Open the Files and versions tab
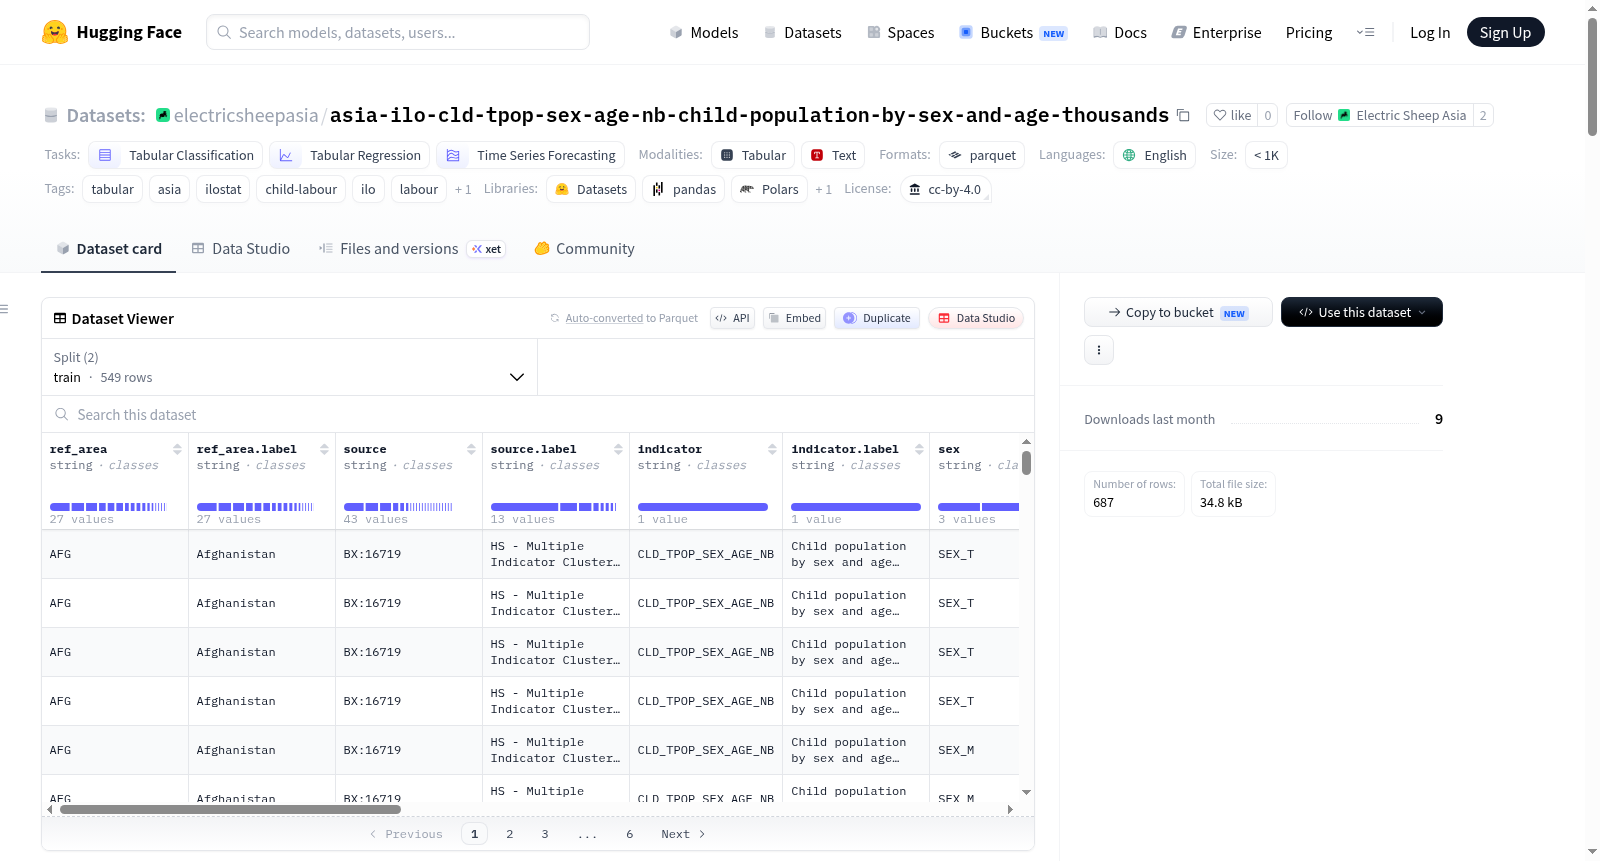Image resolution: width=1600 pixels, height=861 pixels. [412, 249]
